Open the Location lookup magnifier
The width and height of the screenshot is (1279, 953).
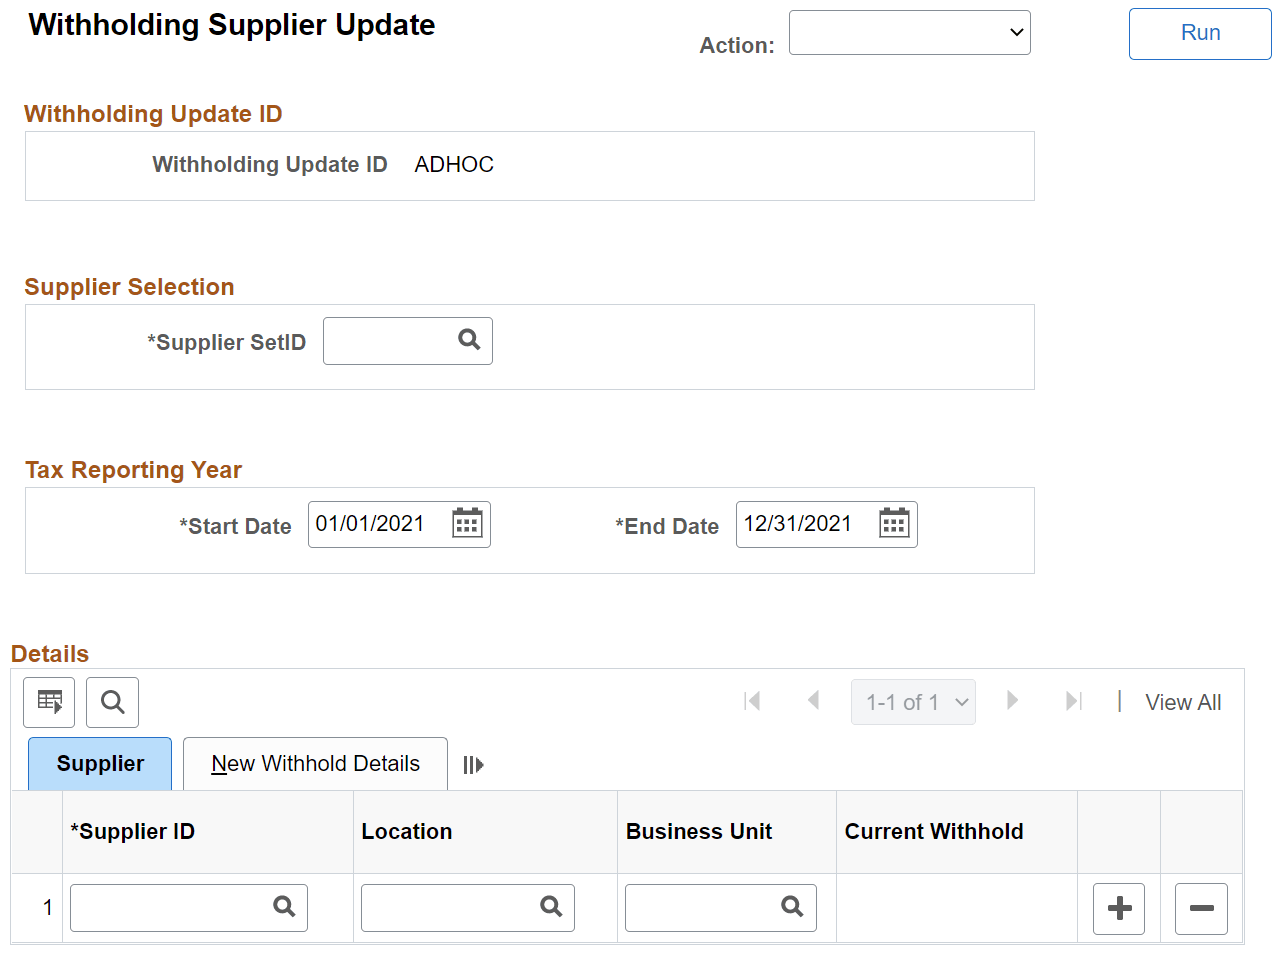[551, 907]
